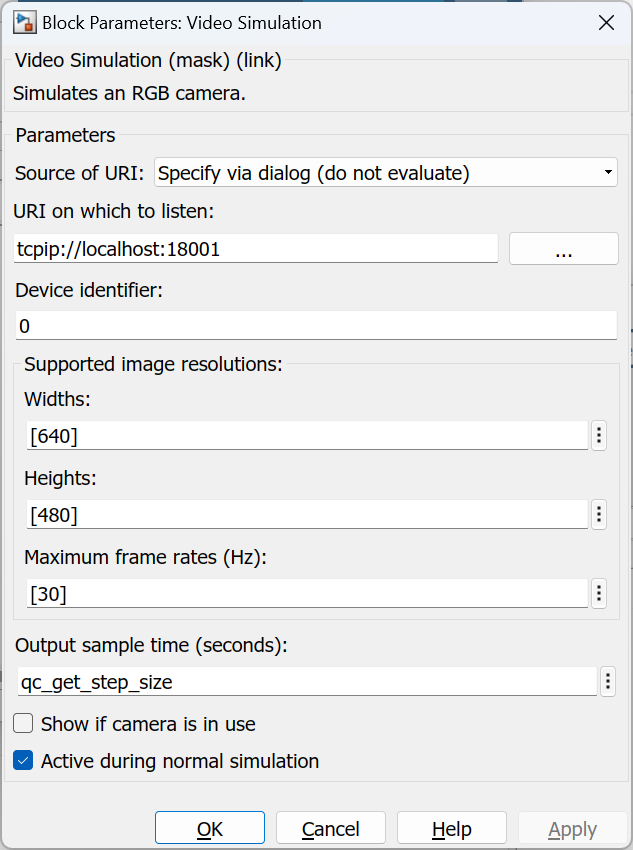Expand the Source of URI dropdown
The image size is (633, 850).
[x=386, y=173]
